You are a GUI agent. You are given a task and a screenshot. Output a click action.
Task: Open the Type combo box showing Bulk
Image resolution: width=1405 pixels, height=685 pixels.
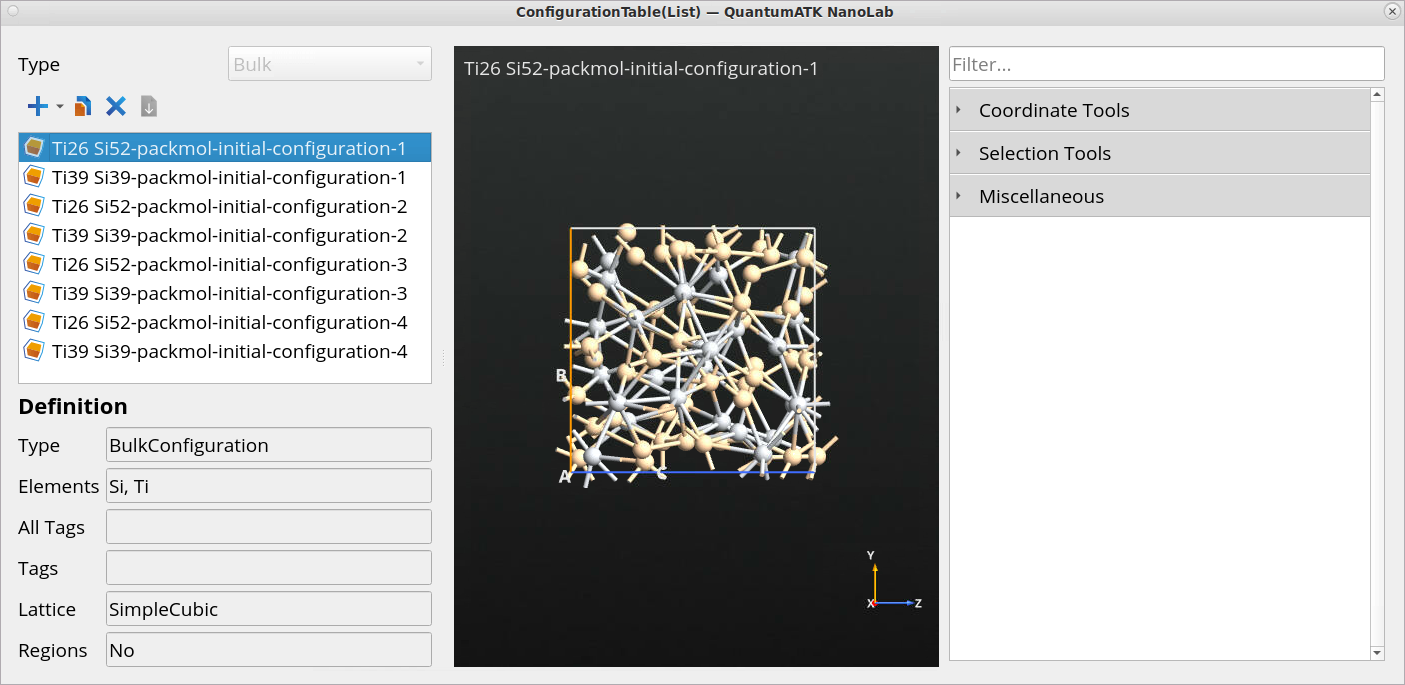[330, 64]
